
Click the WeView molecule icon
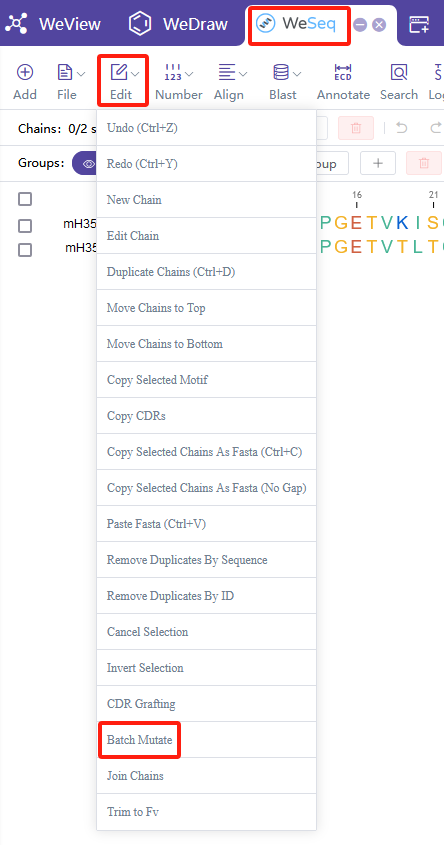pyautogui.click(x=16, y=23)
